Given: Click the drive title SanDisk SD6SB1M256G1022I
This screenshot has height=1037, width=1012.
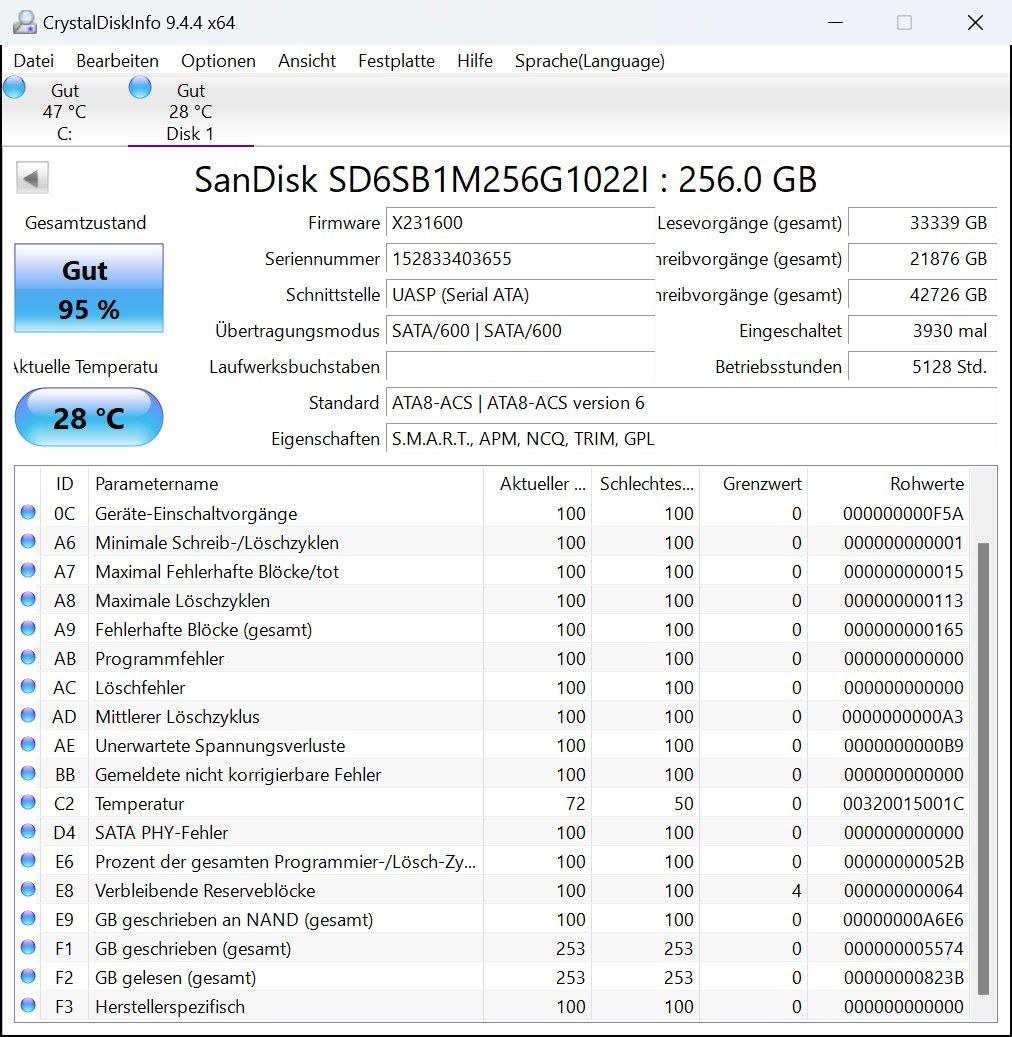Looking at the screenshot, I should 505,179.
